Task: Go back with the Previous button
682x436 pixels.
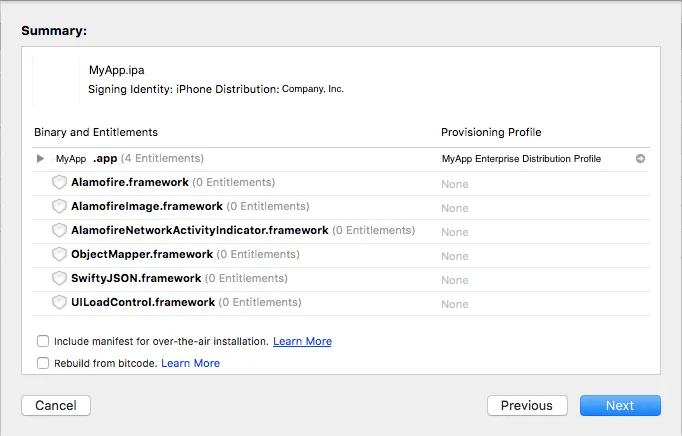Action: coord(526,405)
